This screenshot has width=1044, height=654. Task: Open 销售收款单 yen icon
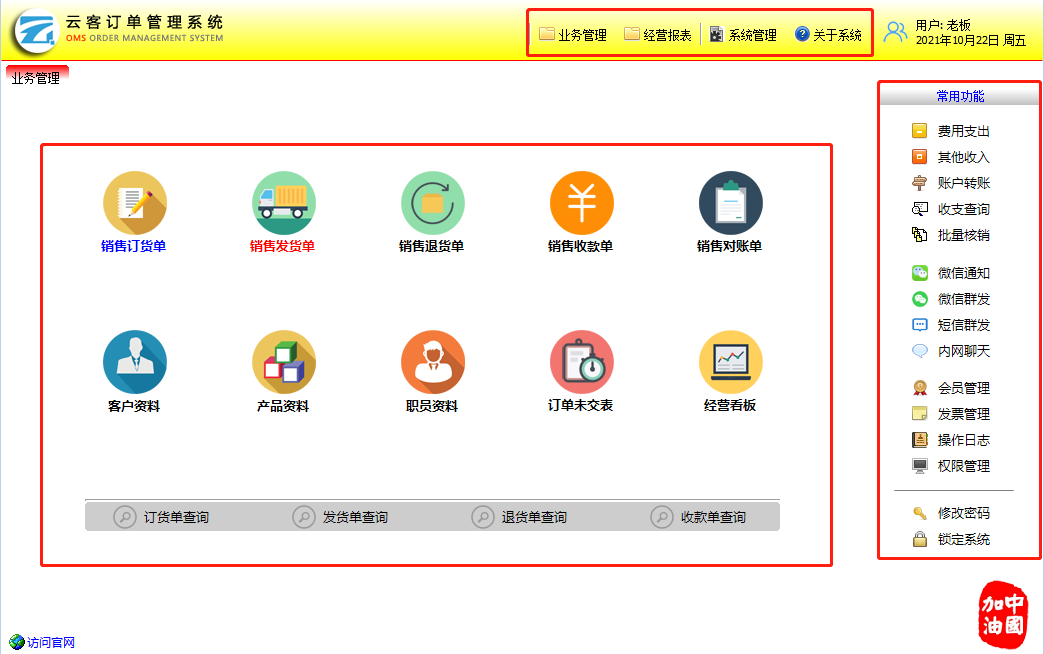[x=581, y=203]
